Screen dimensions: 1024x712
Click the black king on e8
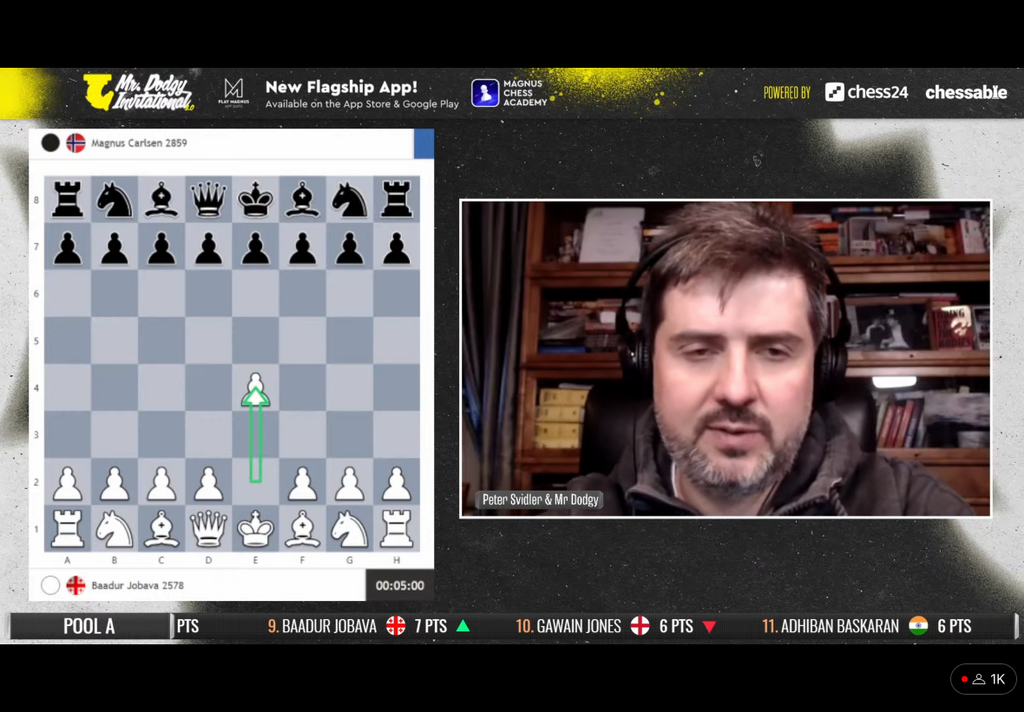click(x=255, y=199)
